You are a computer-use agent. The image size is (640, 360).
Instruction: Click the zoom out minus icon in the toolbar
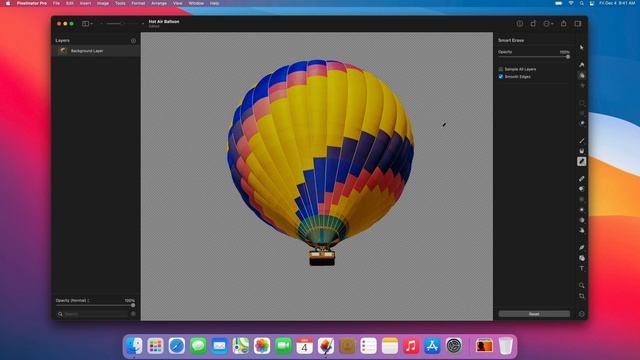(102, 24)
